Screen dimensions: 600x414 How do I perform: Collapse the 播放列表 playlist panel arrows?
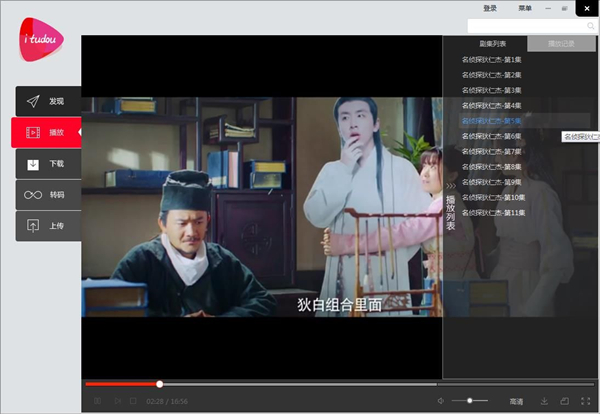point(451,186)
